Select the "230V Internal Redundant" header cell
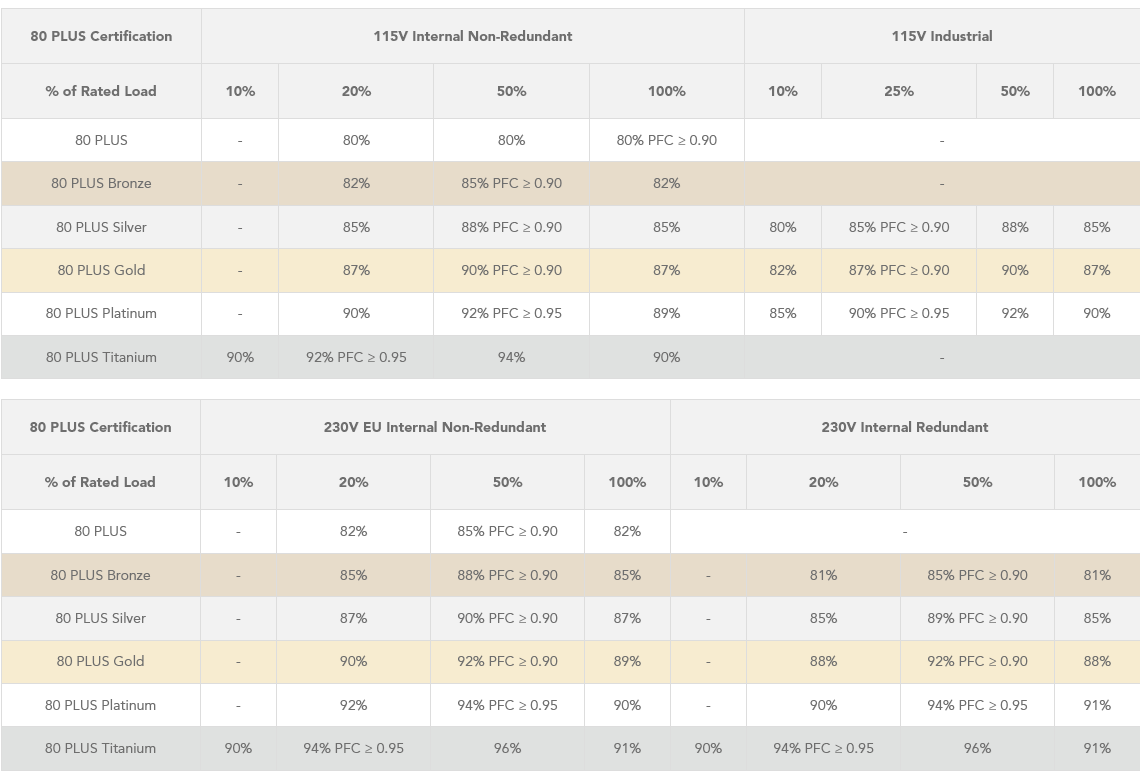The height and width of the screenshot is (781, 1140). 904,427
